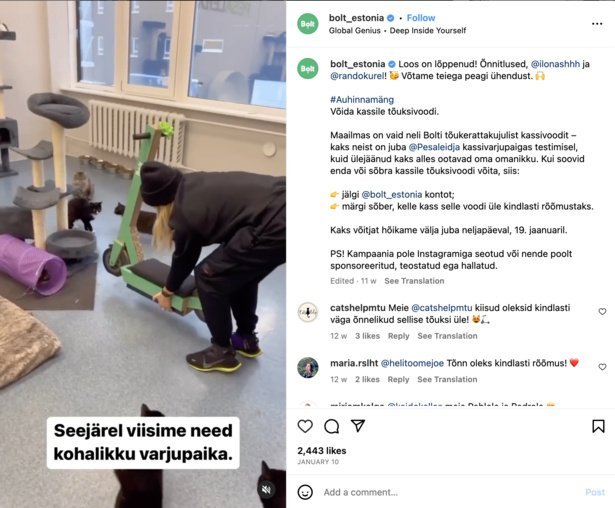Unmute the video with the speaker icon

(x=267, y=490)
